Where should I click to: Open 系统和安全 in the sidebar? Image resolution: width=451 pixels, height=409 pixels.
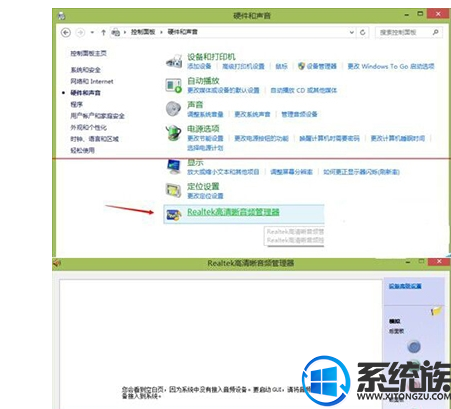[85, 70]
